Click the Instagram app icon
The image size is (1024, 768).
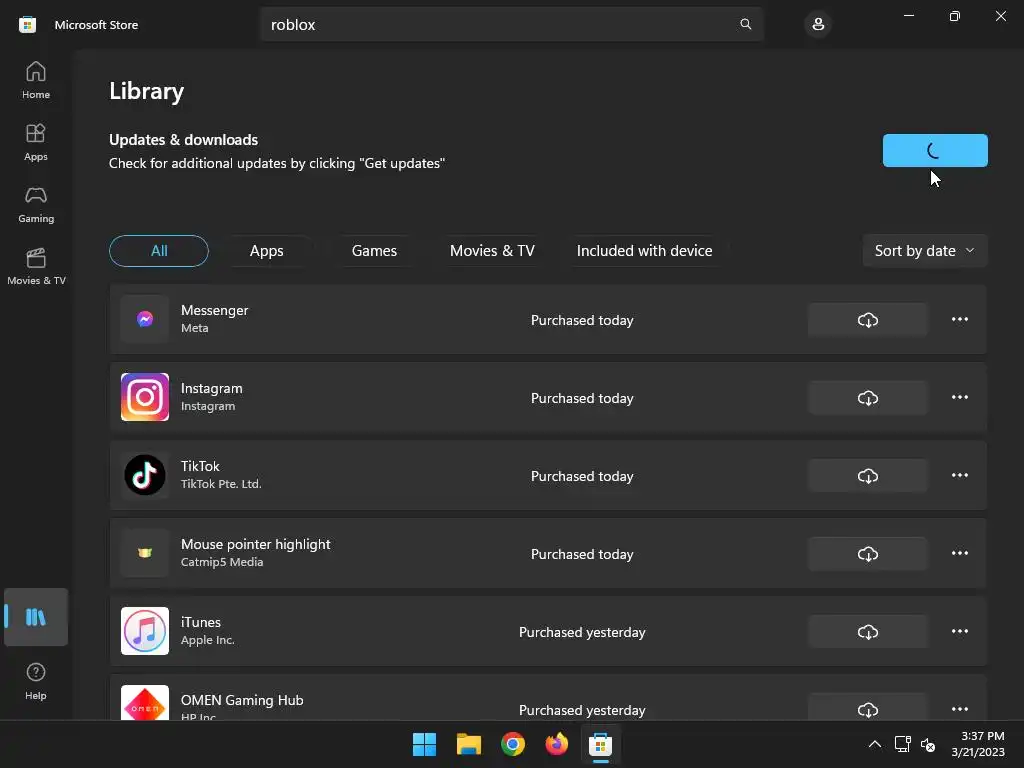tap(145, 397)
